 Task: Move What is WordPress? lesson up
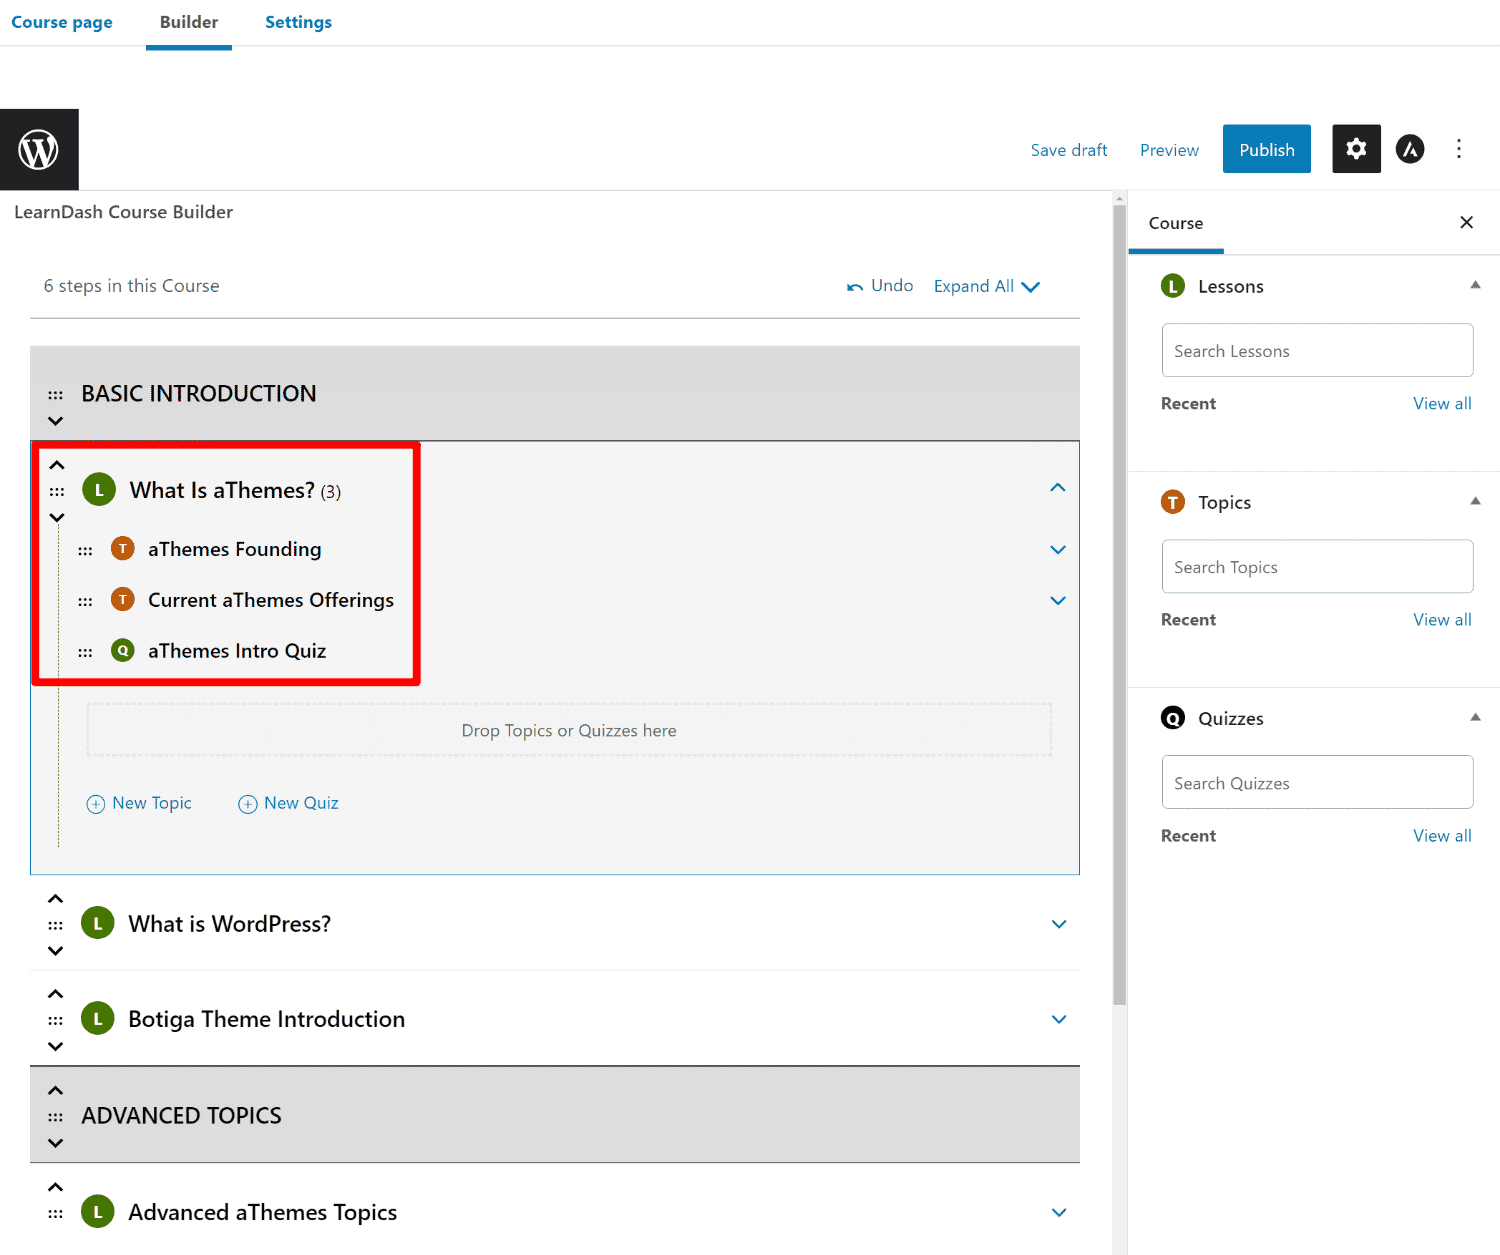(x=56, y=898)
